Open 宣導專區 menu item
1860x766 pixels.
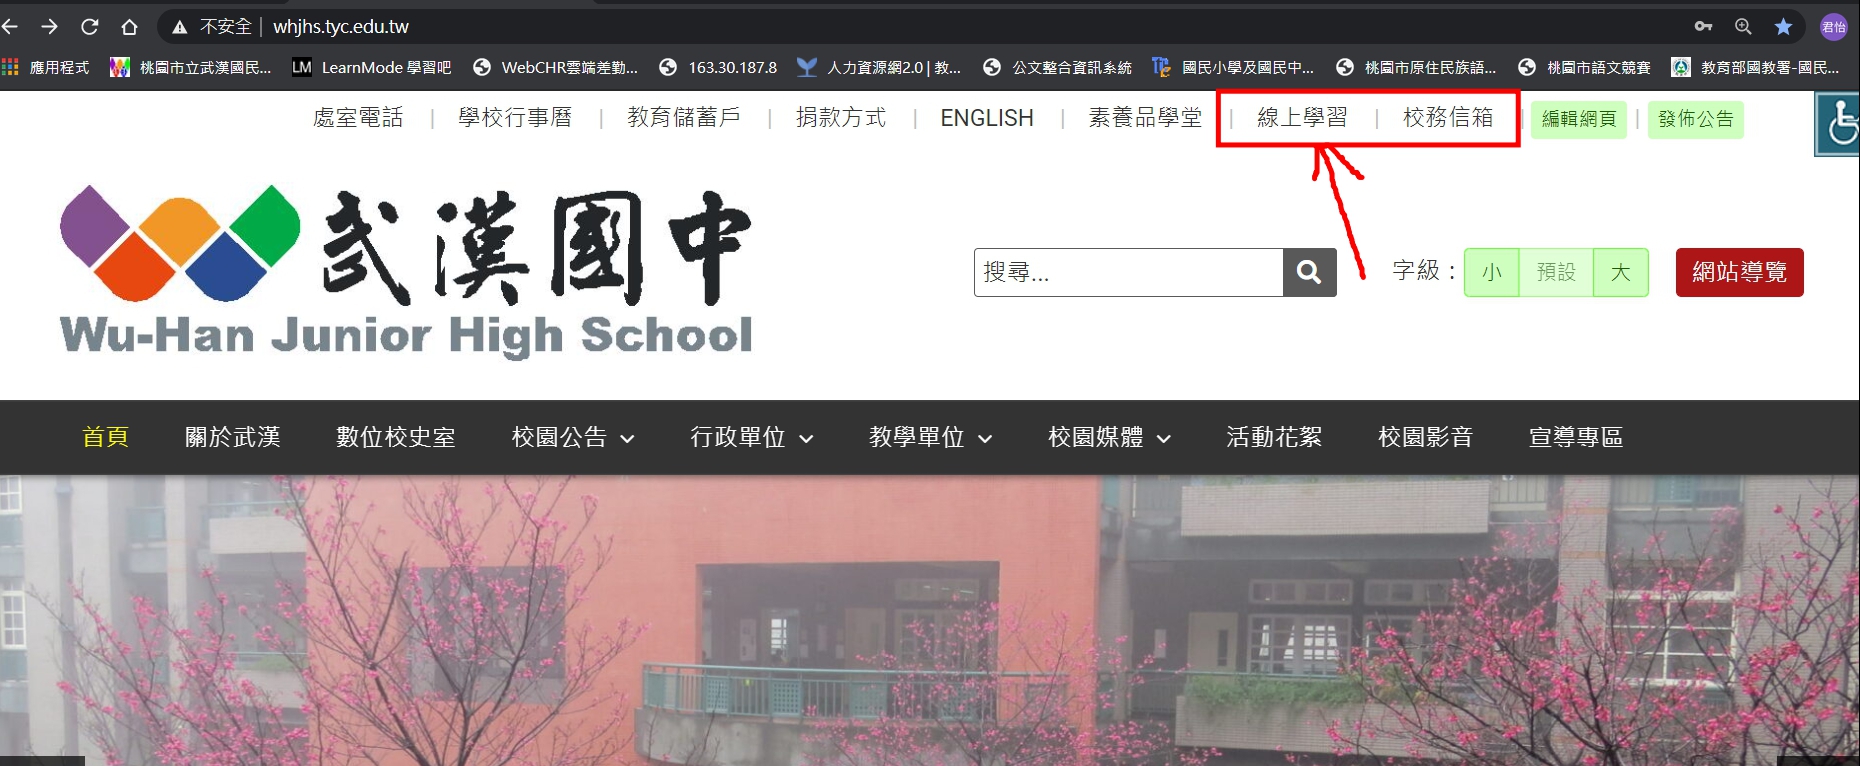pos(1576,437)
